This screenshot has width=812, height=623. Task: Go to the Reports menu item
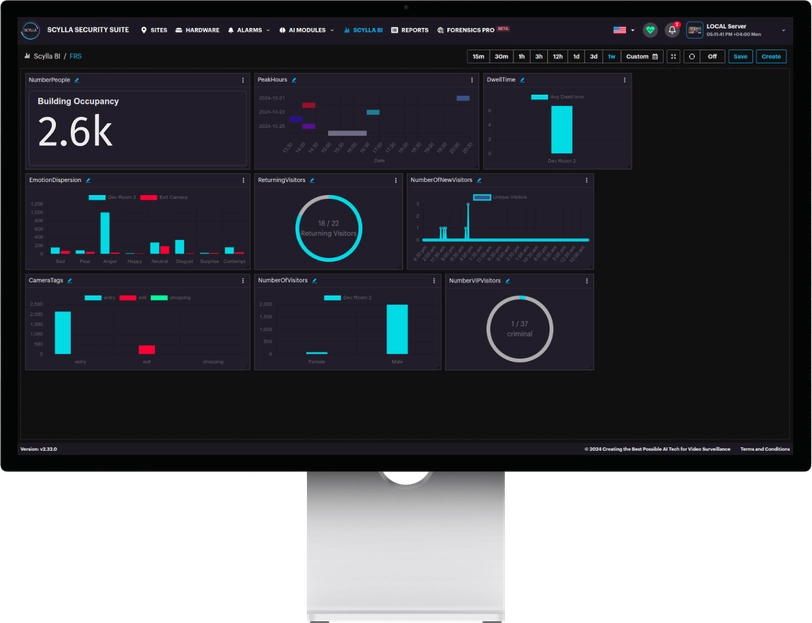point(410,30)
